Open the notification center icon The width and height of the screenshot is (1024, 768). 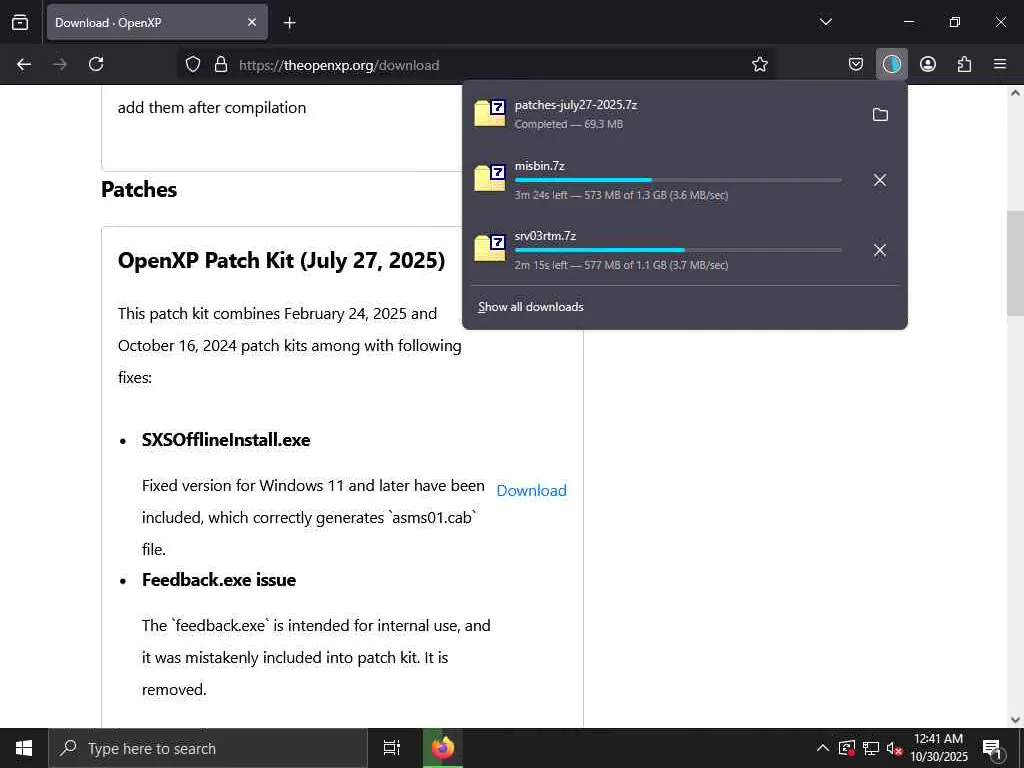click(x=991, y=748)
